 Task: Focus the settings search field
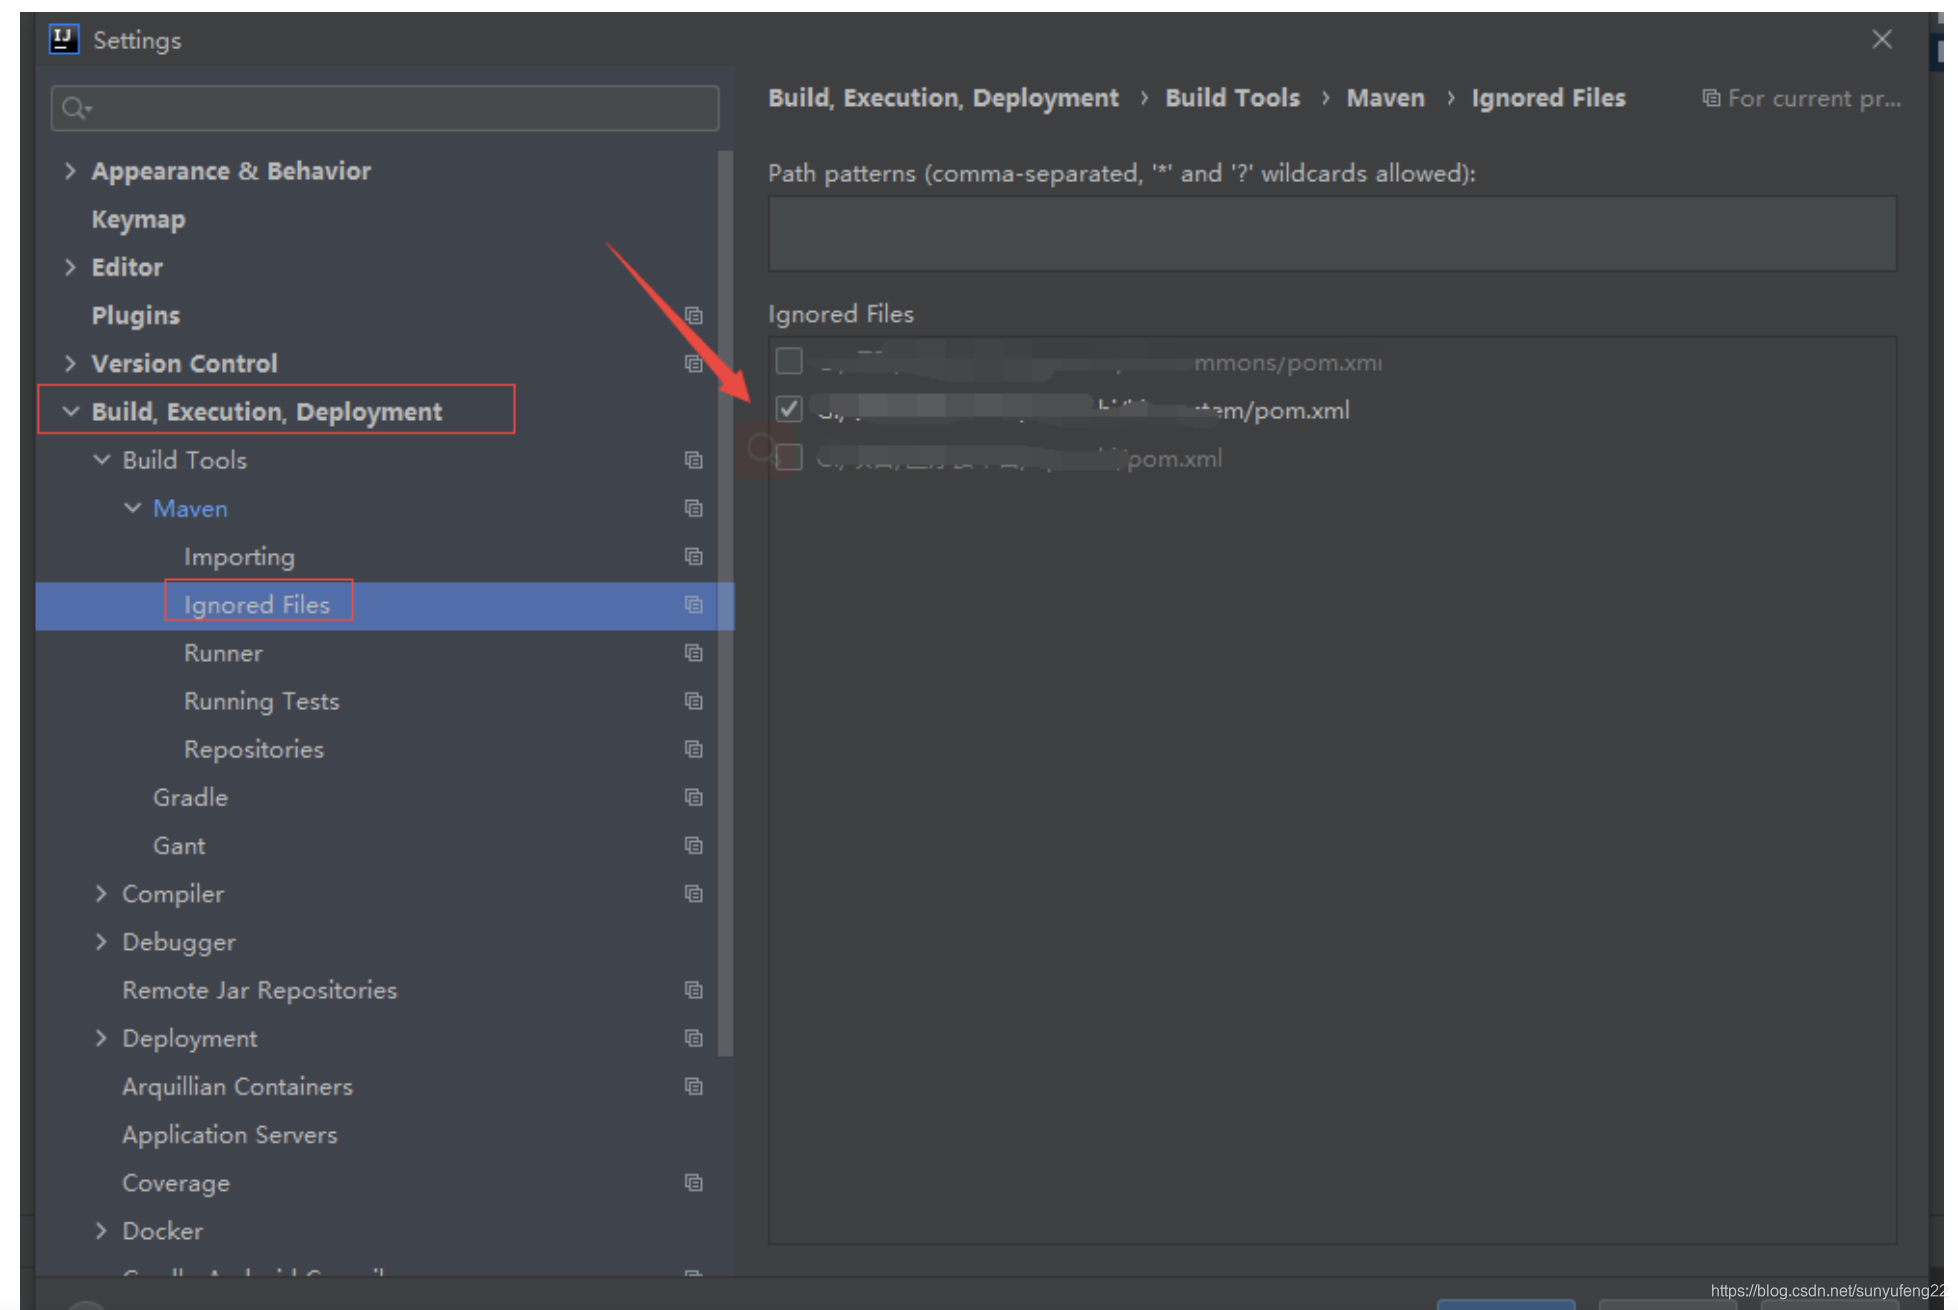(x=385, y=108)
